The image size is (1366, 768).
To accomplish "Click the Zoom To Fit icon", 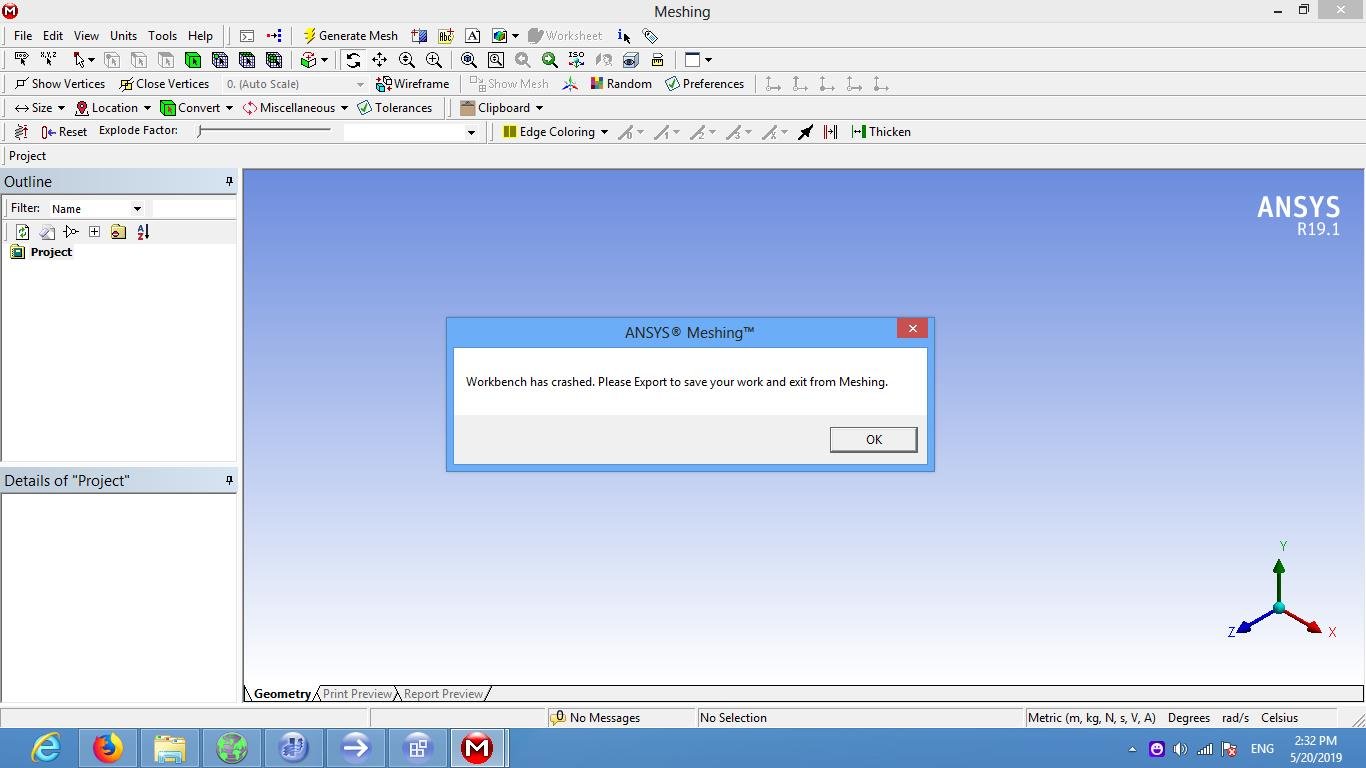I will 468,60.
